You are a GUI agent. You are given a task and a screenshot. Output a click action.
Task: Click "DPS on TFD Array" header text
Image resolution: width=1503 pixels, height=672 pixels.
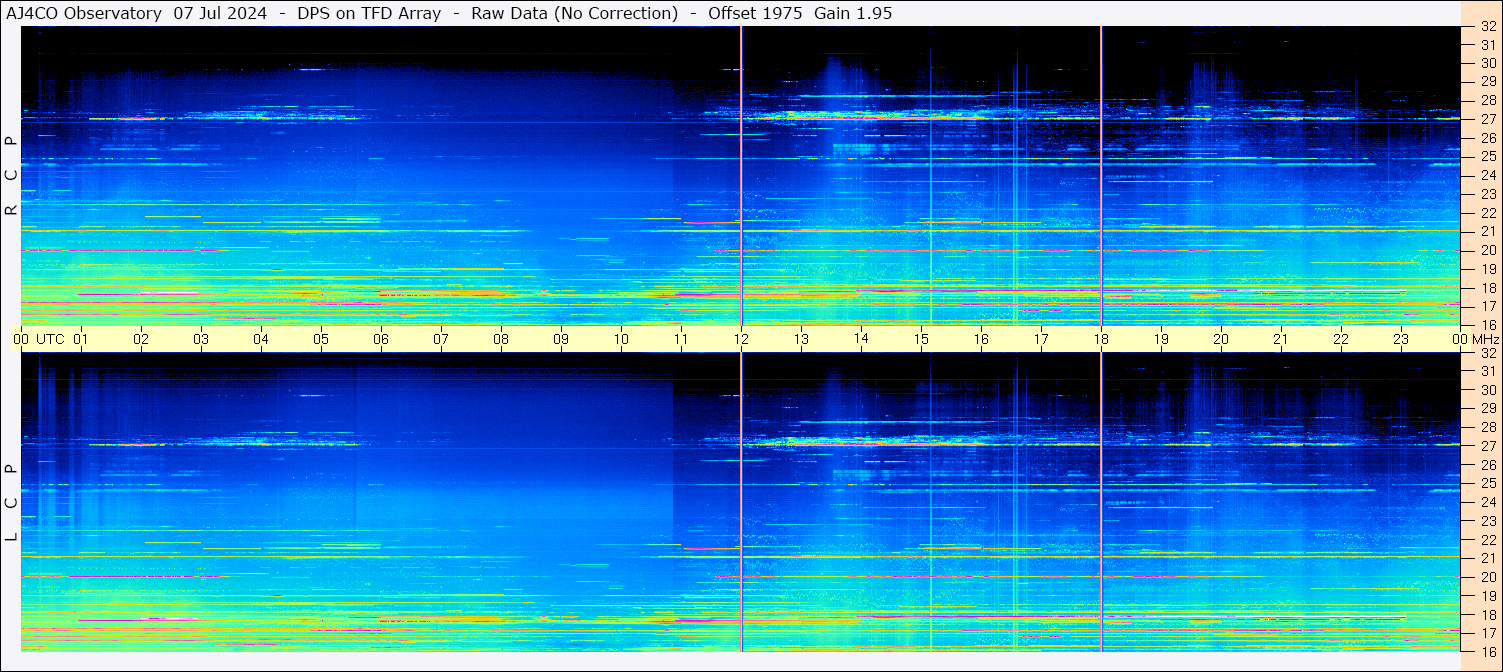point(369,14)
